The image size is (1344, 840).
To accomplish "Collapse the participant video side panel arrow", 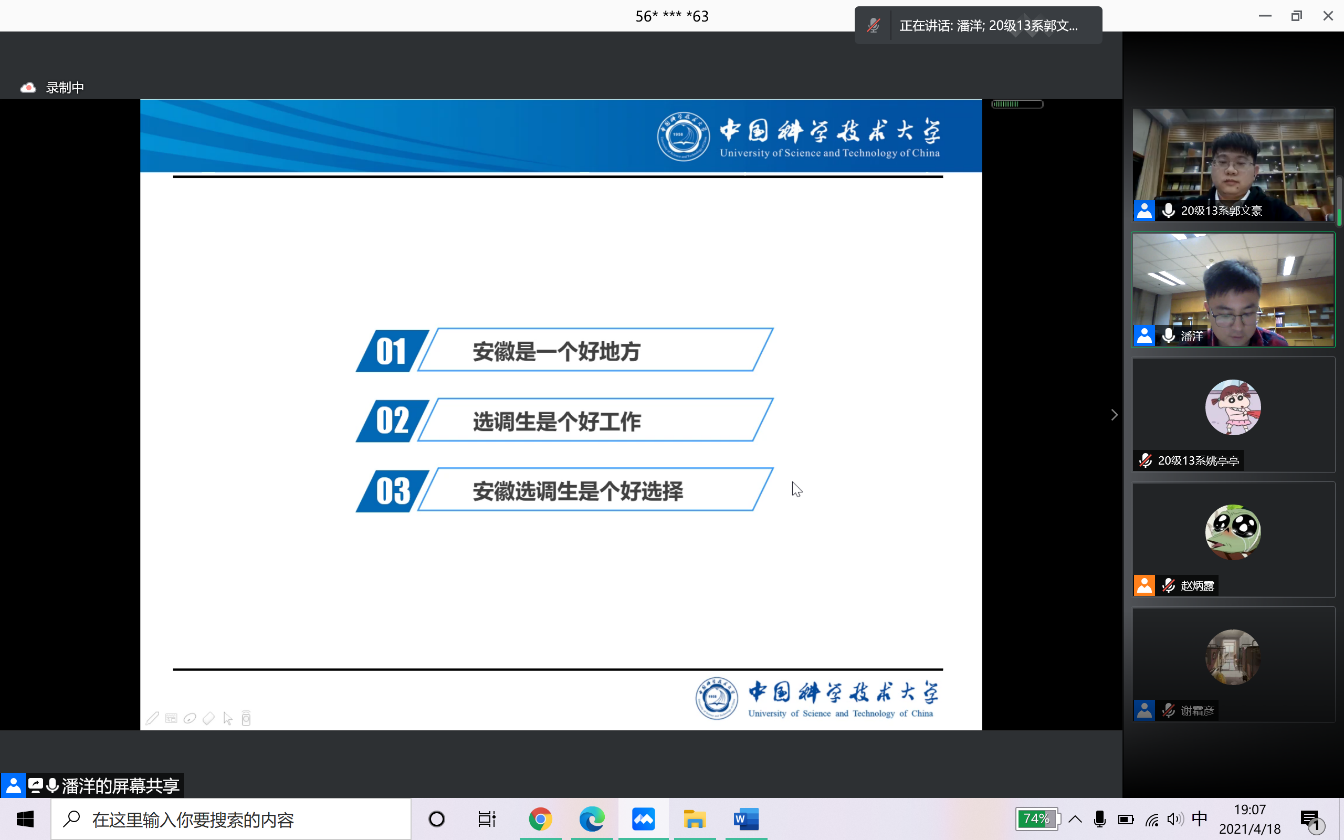I will tap(1114, 415).
